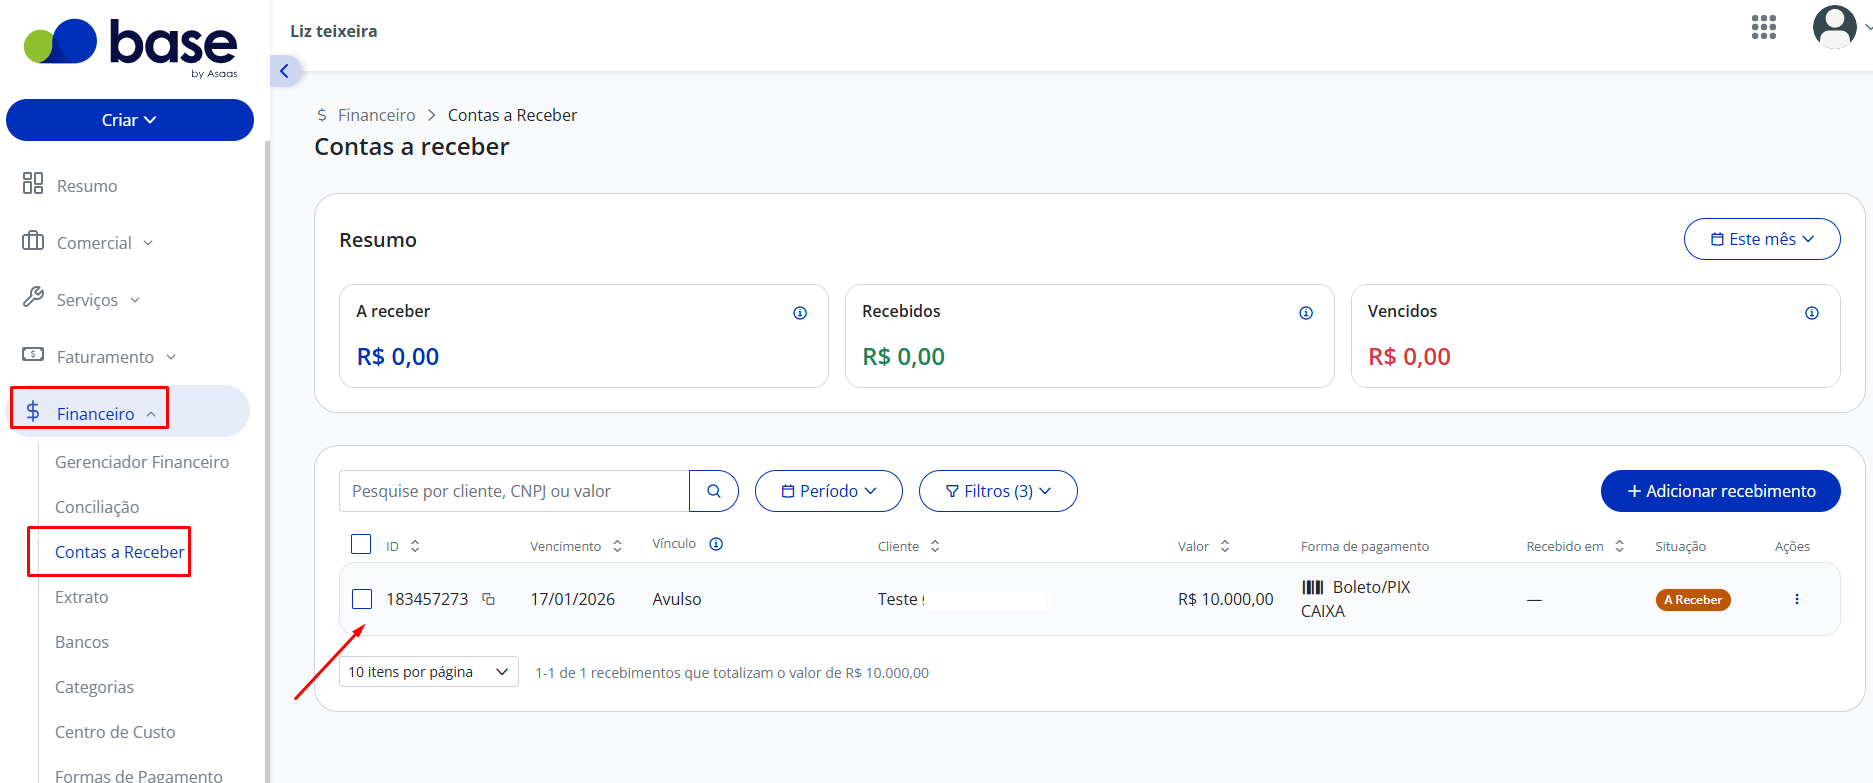Click the info icon beside Vencidos
The width and height of the screenshot is (1873, 783).
pyautogui.click(x=1811, y=313)
